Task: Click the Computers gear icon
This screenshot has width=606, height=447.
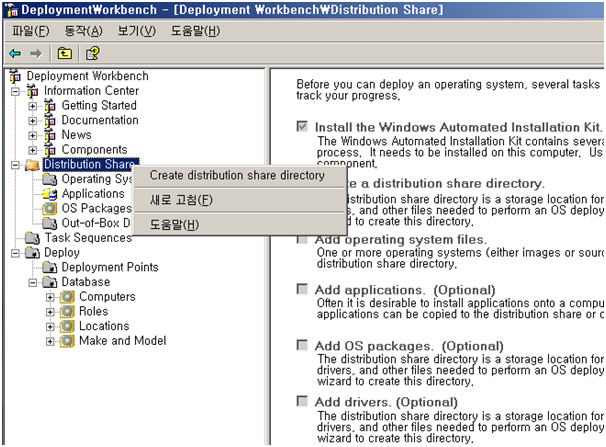Action: 67,297
